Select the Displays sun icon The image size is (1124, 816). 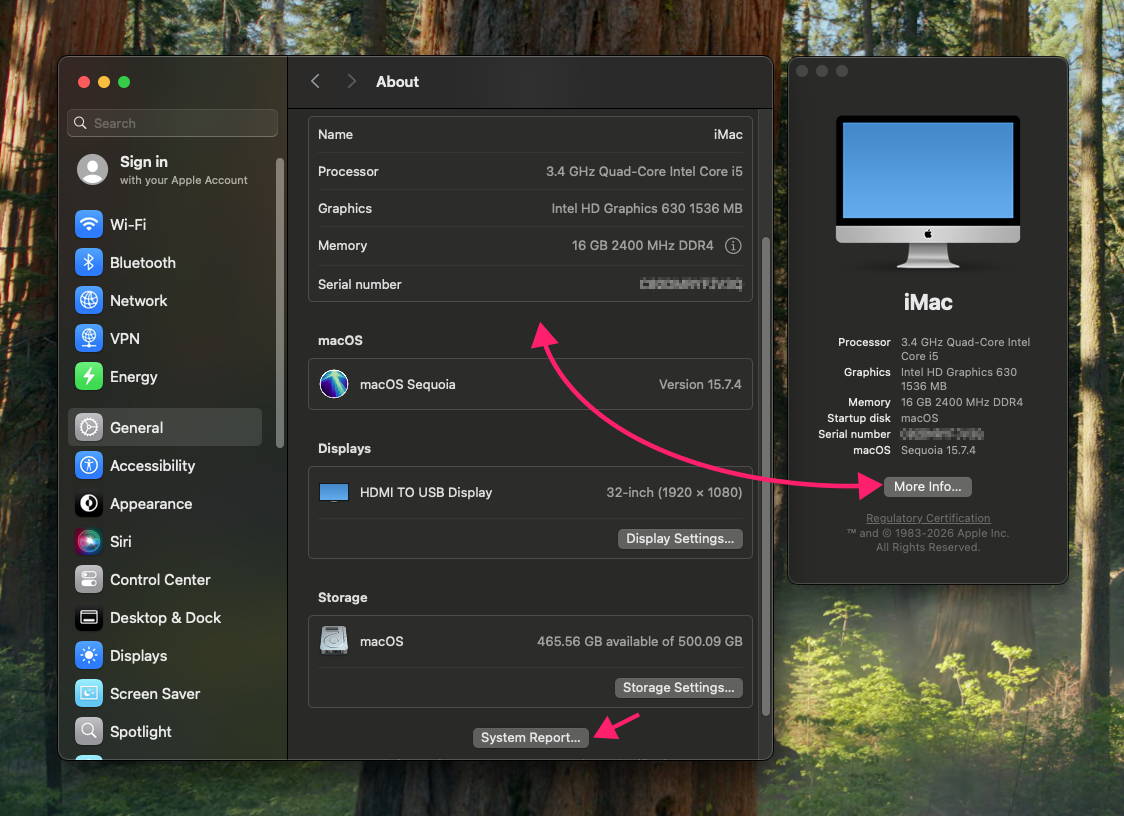tap(89, 655)
